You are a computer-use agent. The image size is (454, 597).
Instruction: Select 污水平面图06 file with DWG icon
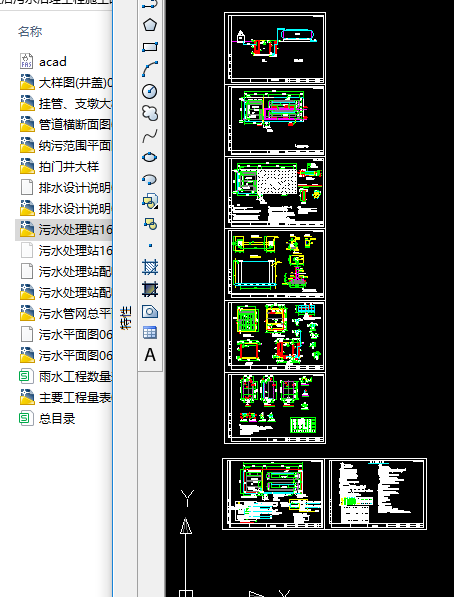click(66, 355)
